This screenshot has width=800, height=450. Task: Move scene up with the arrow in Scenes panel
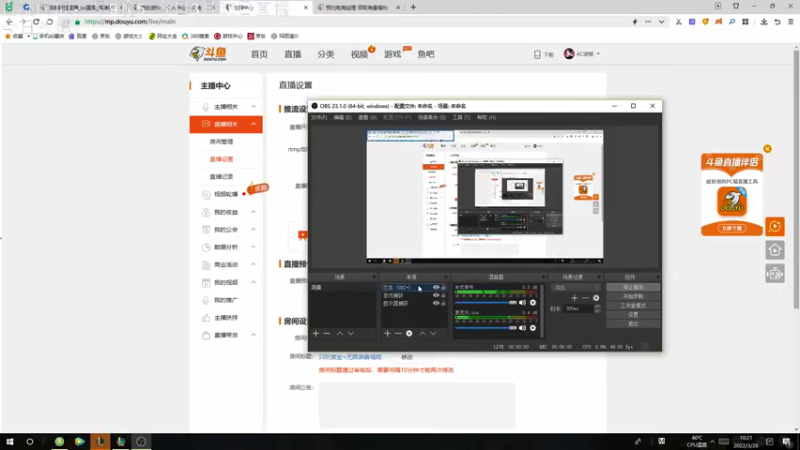point(340,333)
